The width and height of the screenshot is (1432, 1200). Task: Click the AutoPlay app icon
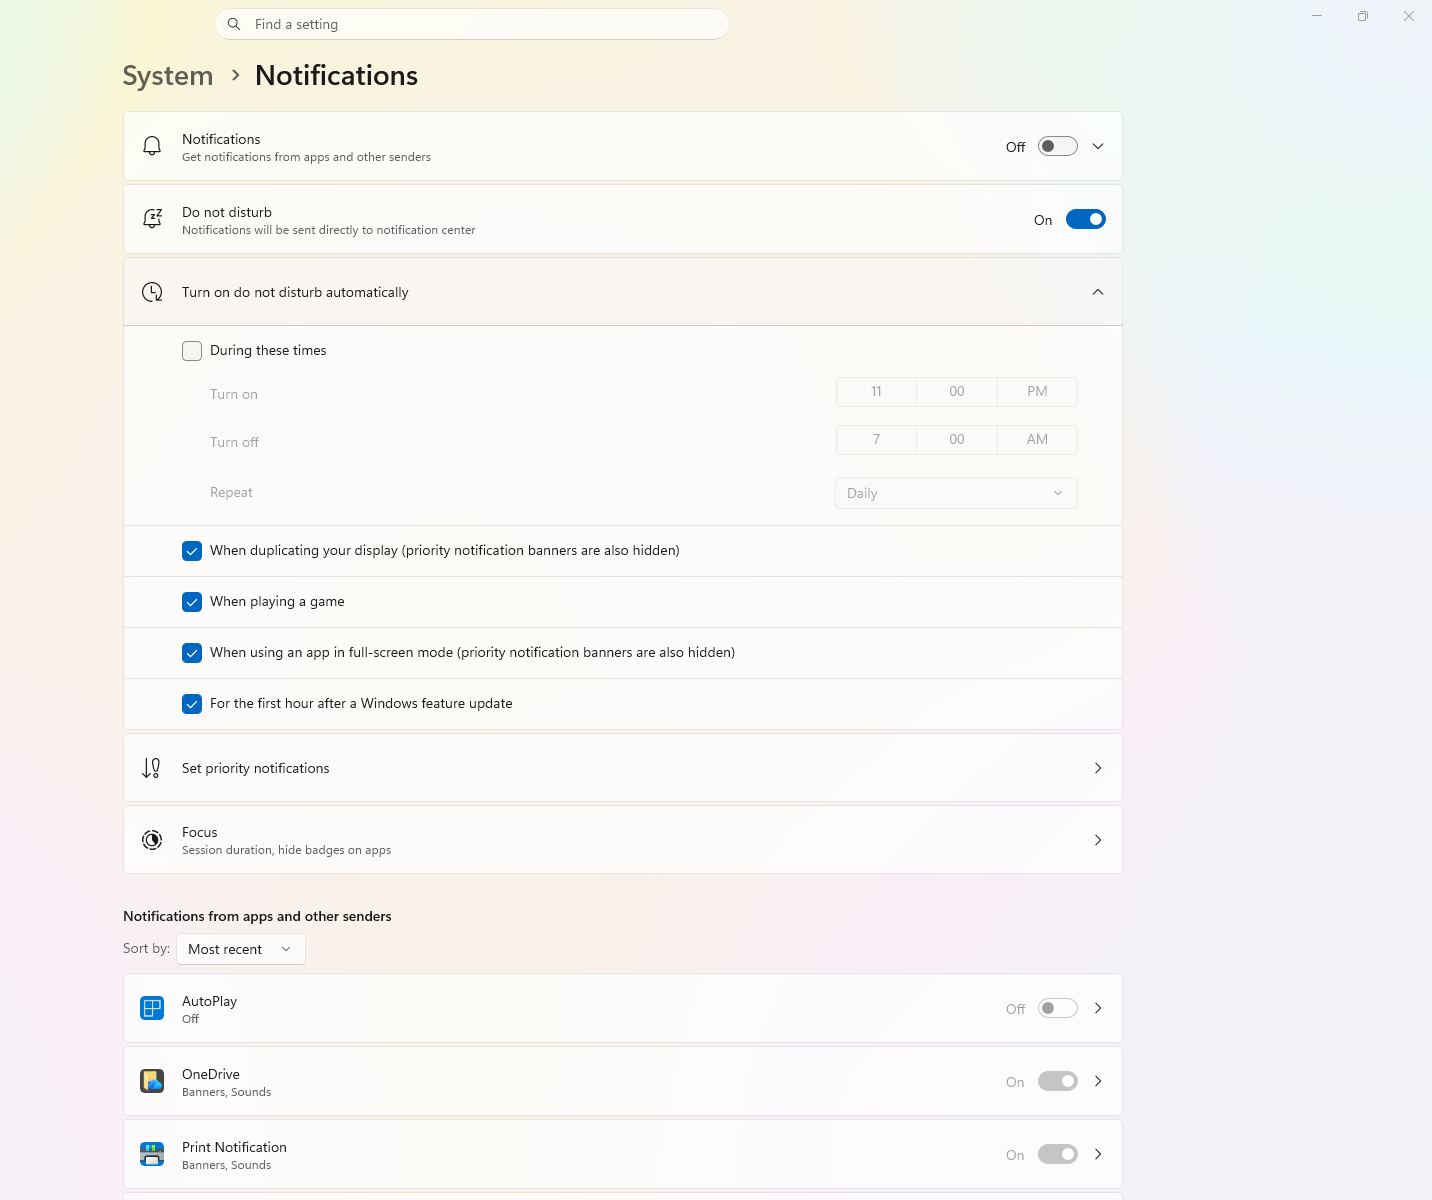(152, 1008)
